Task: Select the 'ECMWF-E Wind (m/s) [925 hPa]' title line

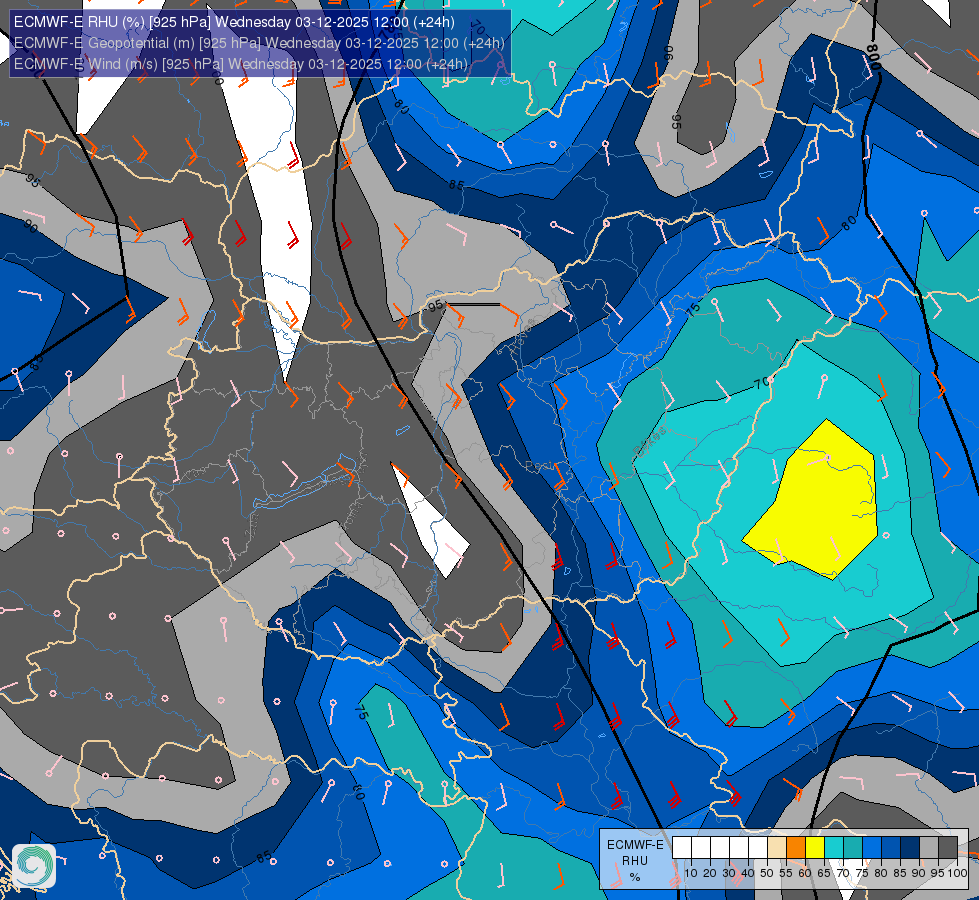Action: pyautogui.click(x=240, y=64)
